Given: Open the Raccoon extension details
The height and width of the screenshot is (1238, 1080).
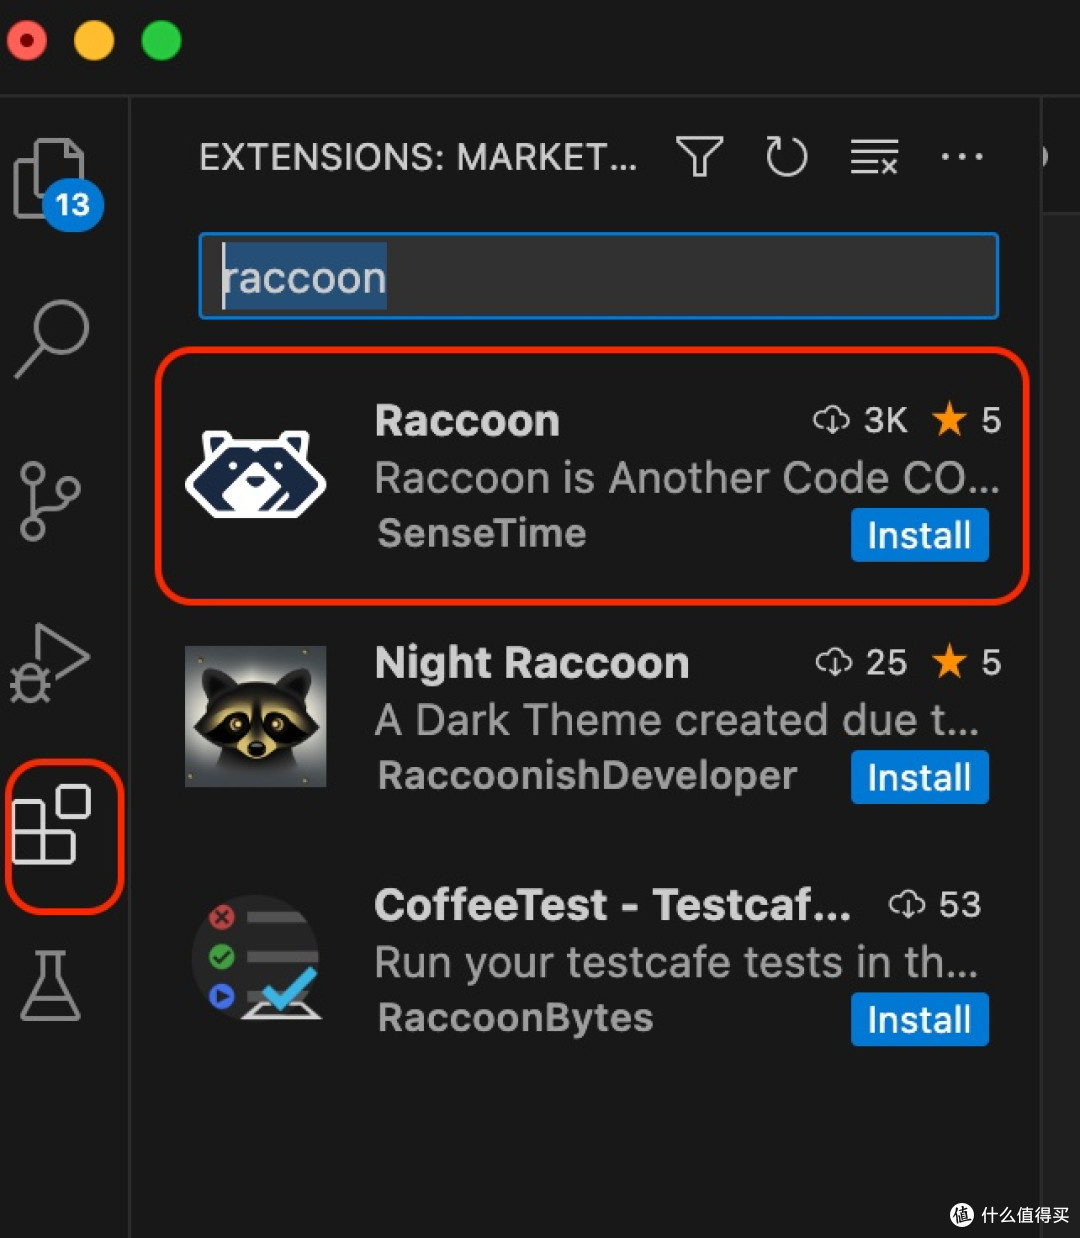Looking at the screenshot, I should point(592,476).
